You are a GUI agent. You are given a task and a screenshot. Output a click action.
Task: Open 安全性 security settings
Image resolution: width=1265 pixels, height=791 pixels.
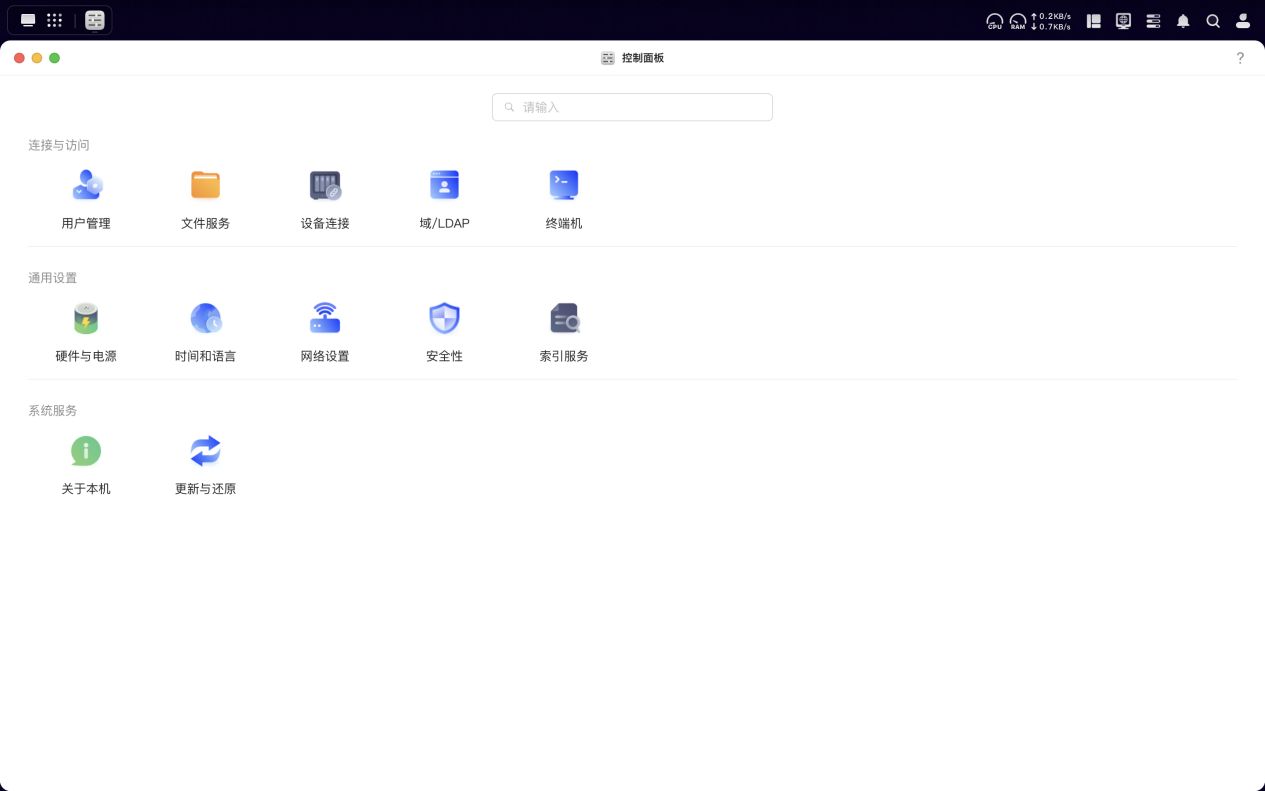(444, 332)
